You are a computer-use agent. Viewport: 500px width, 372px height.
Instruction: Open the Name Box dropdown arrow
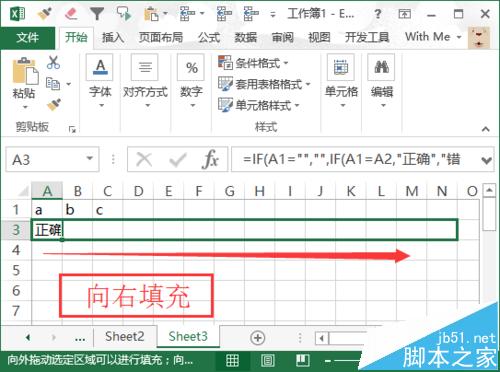[90, 159]
